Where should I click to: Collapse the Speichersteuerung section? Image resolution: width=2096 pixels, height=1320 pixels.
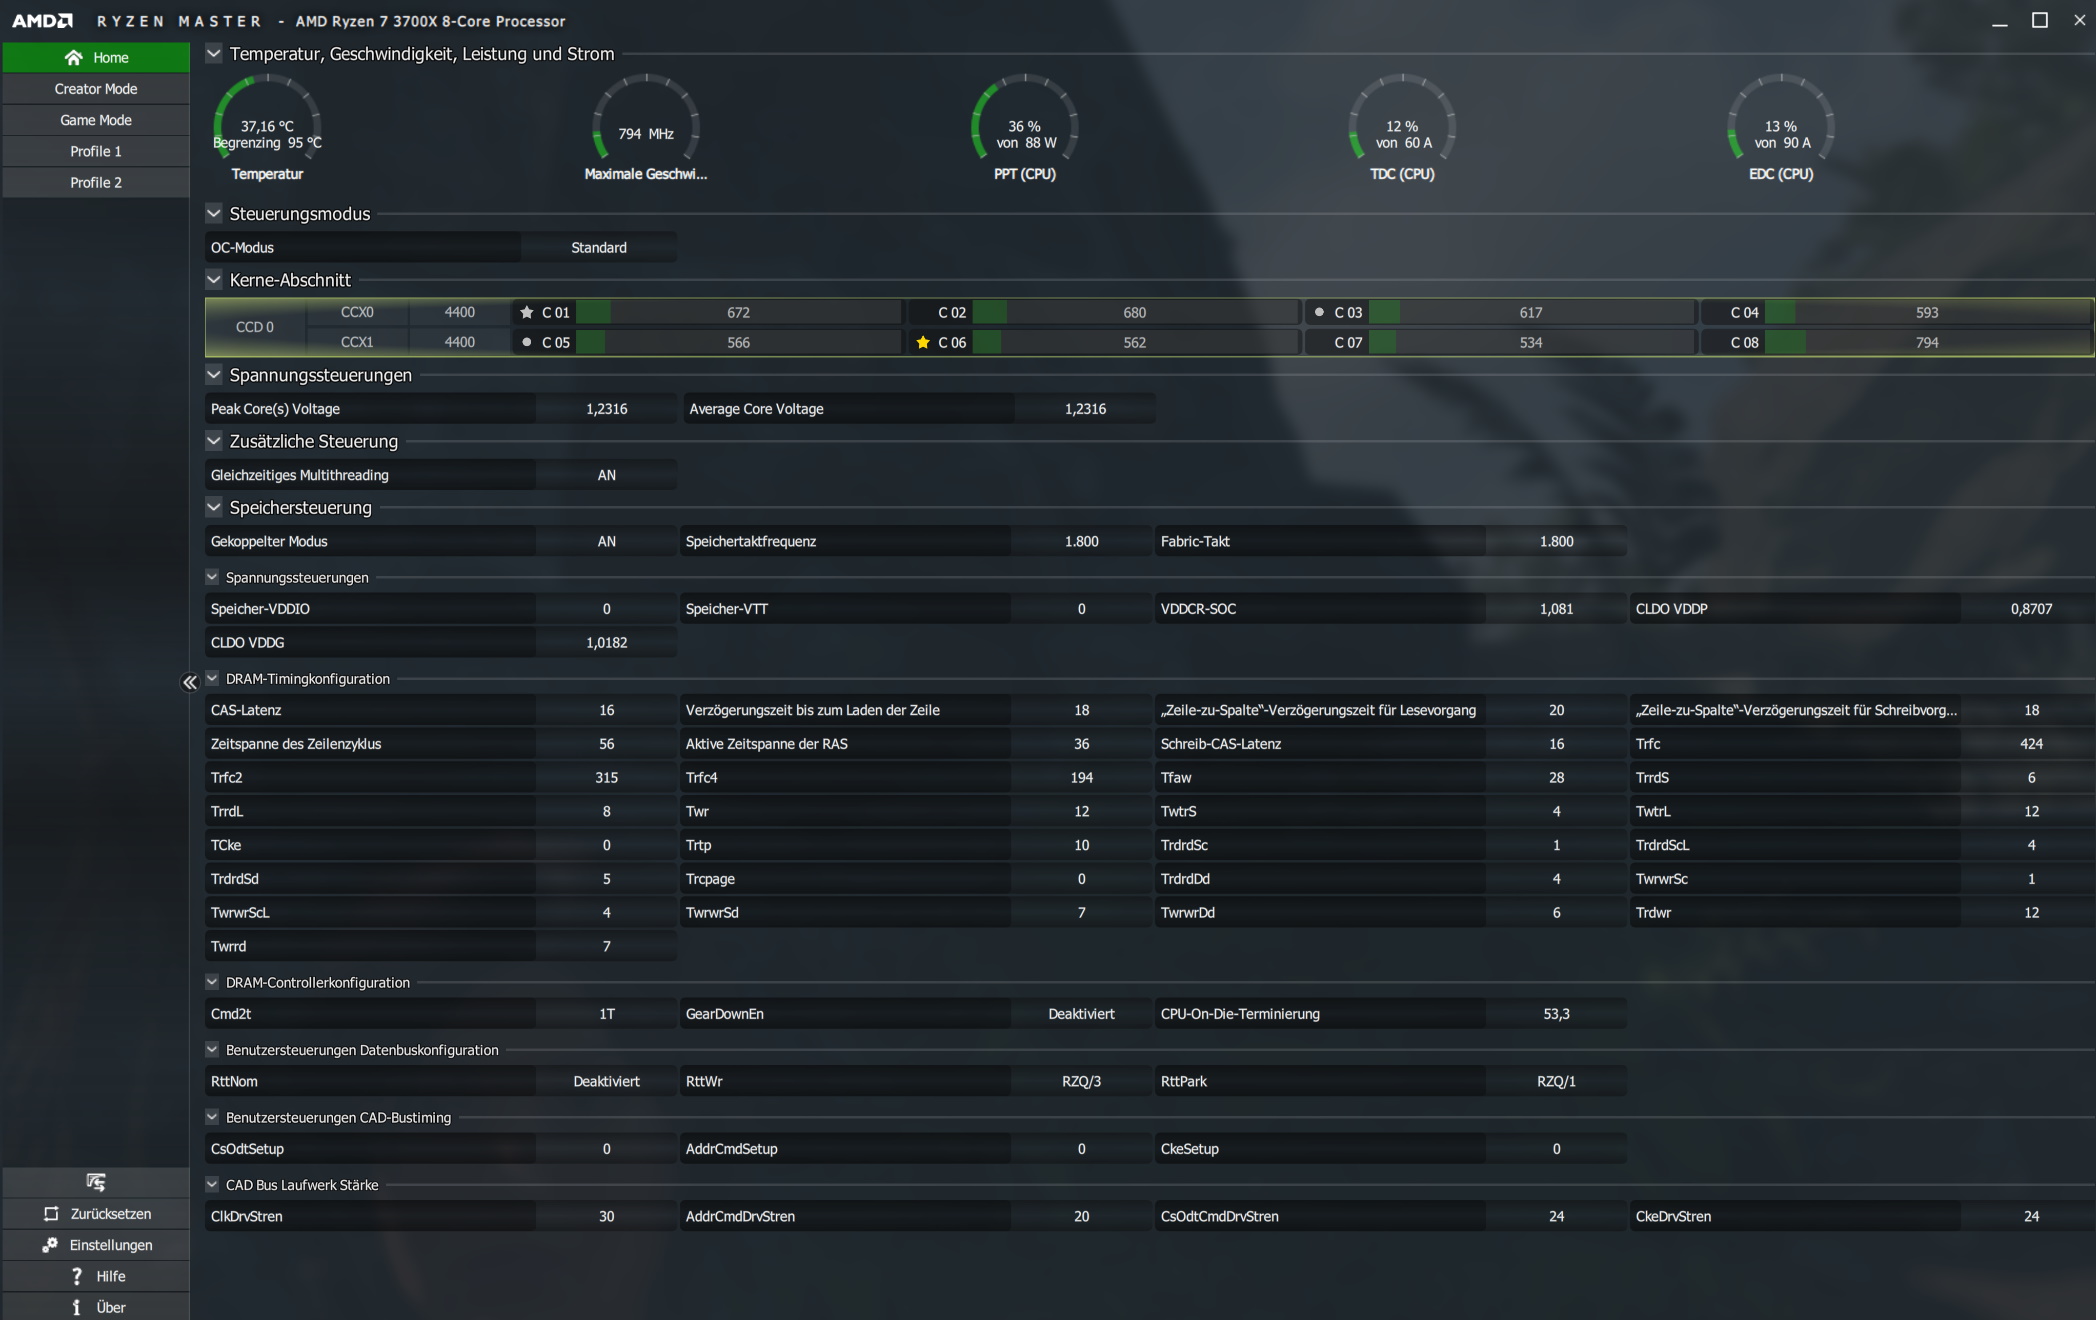point(213,507)
